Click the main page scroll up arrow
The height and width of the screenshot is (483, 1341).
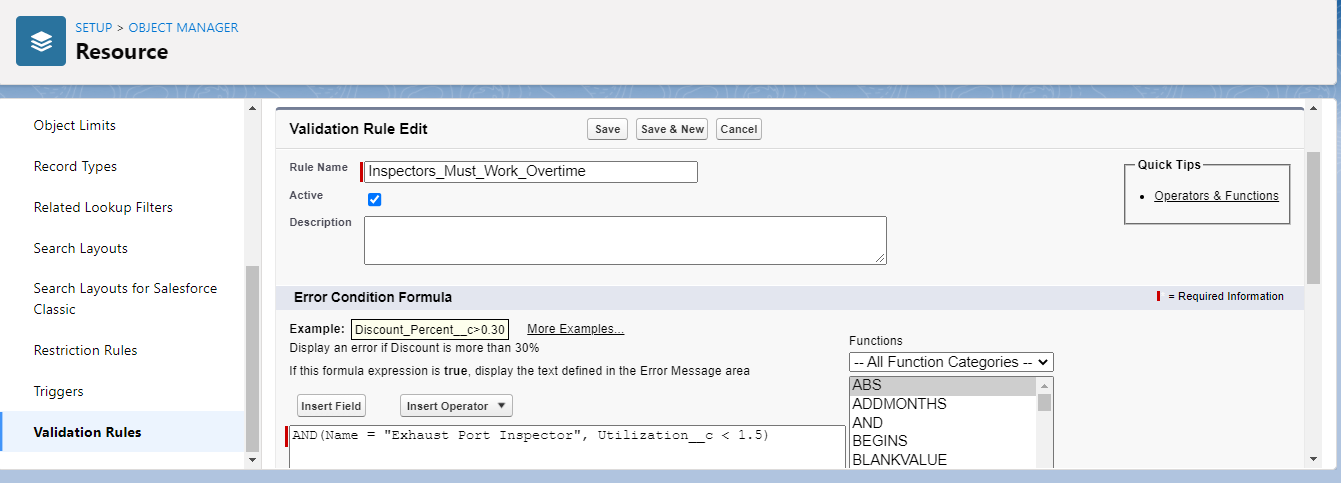pyautogui.click(x=1313, y=108)
